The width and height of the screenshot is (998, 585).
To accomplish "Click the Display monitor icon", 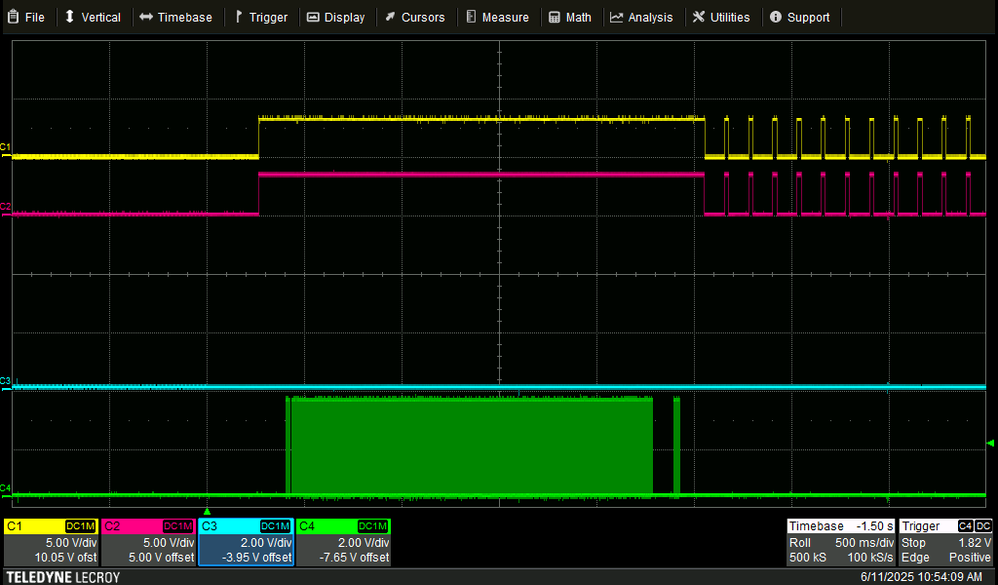I will [313, 17].
